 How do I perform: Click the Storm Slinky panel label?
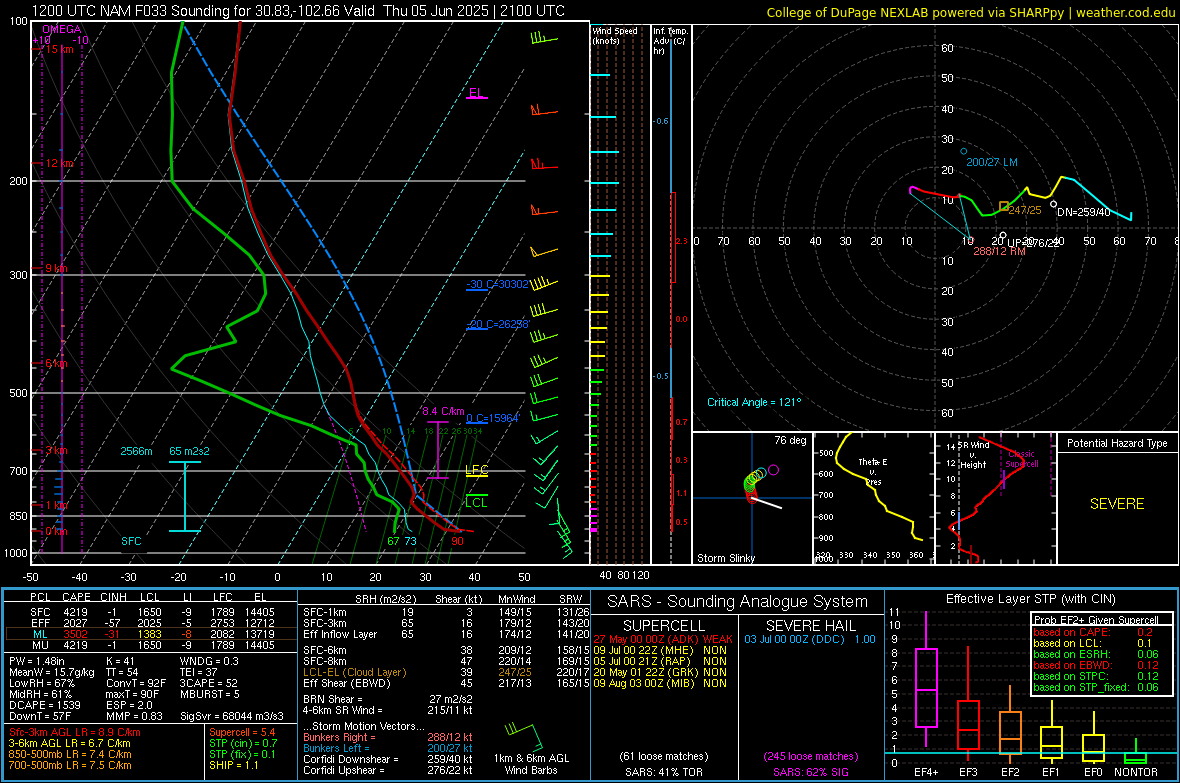(x=725, y=558)
